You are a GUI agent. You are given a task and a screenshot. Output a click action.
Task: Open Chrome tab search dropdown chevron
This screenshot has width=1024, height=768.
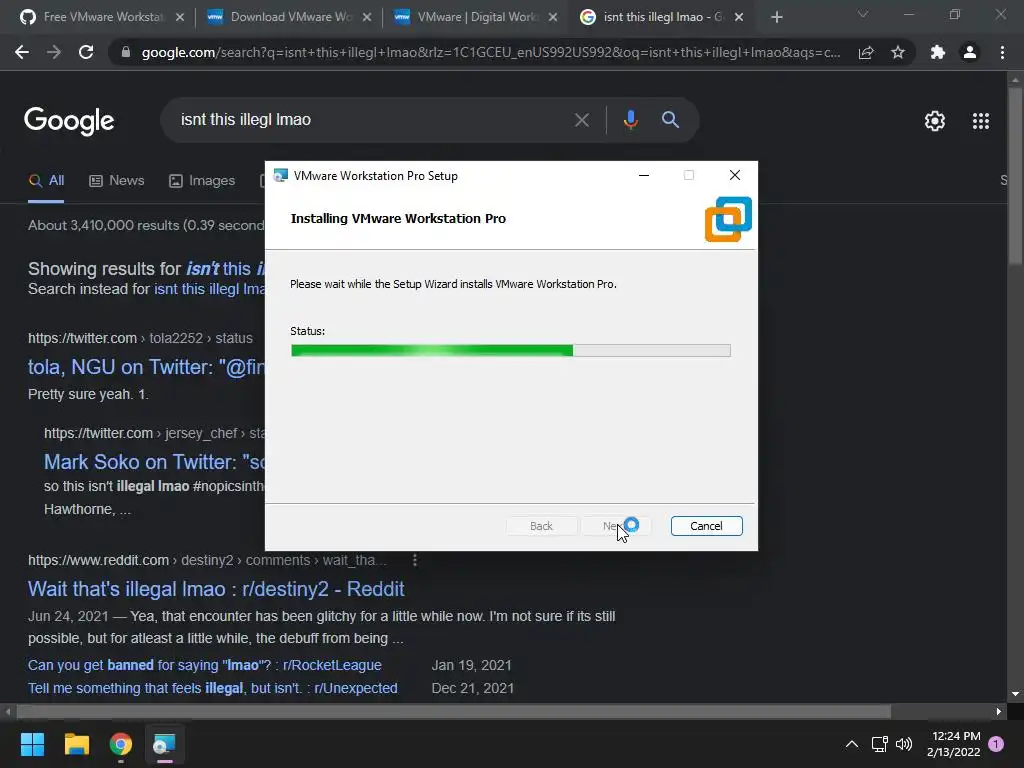tap(863, 14)
